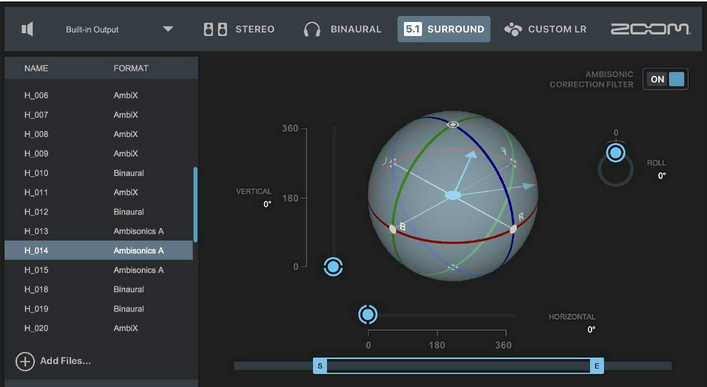707x387 pixels.
Task: Click the Roll rotation knob
Action: point(616,153)
